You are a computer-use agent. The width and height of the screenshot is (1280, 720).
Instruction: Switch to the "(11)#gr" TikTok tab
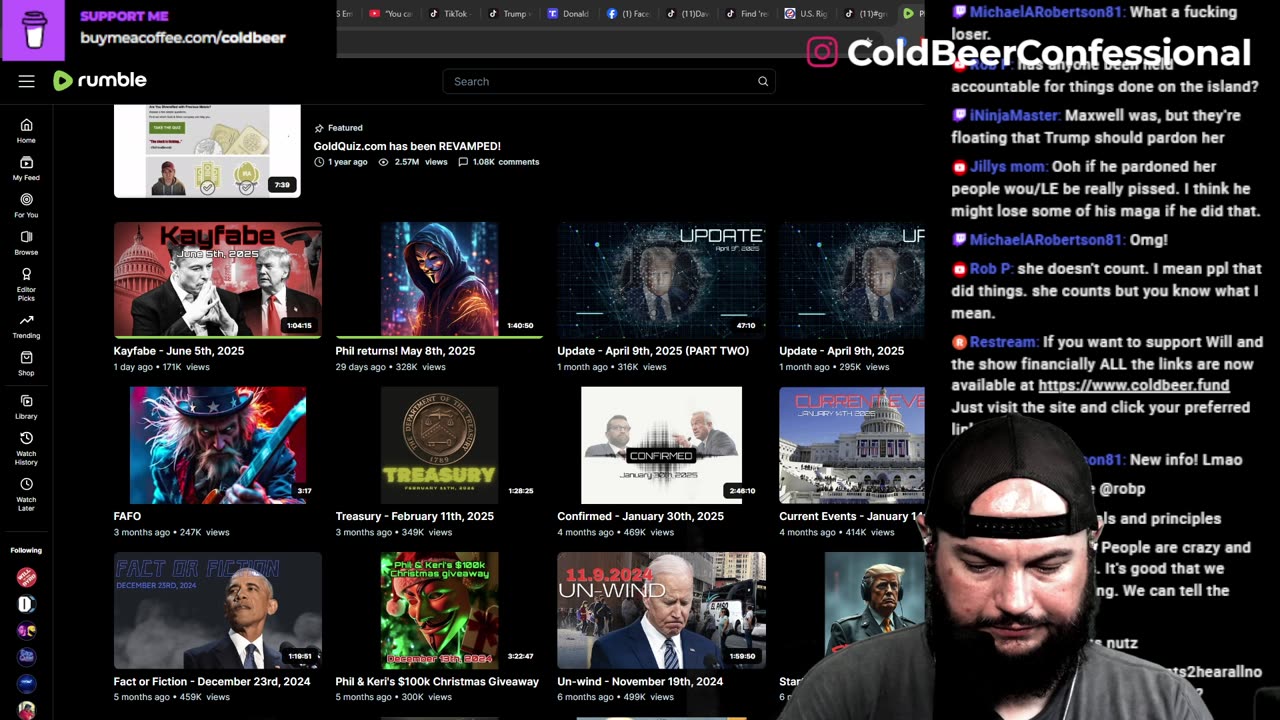865,14
